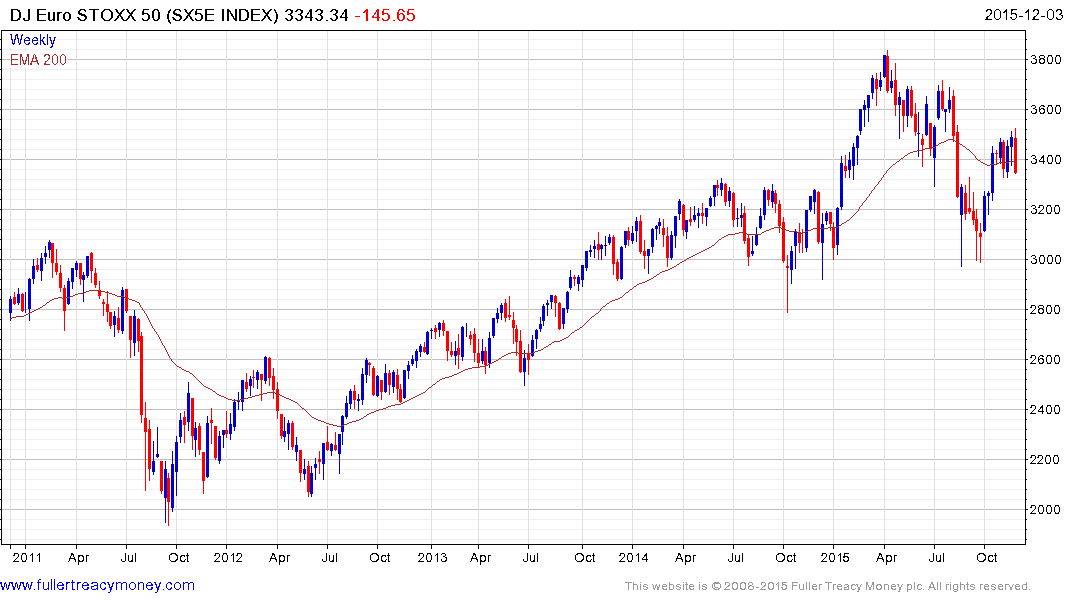This screenshot has width=1075, height=600.
Task: Select the 2013 year axis label
Action: (x=432, y=557)
